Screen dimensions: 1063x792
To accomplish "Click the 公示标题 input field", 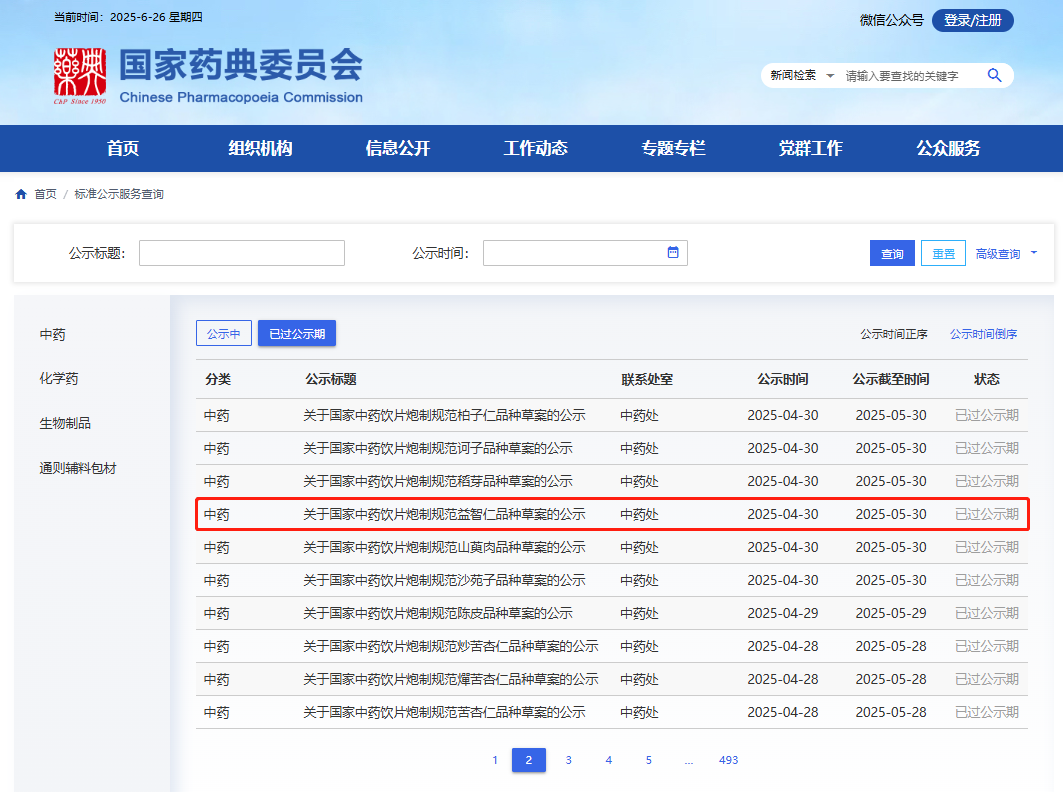I will pos(241,253).
